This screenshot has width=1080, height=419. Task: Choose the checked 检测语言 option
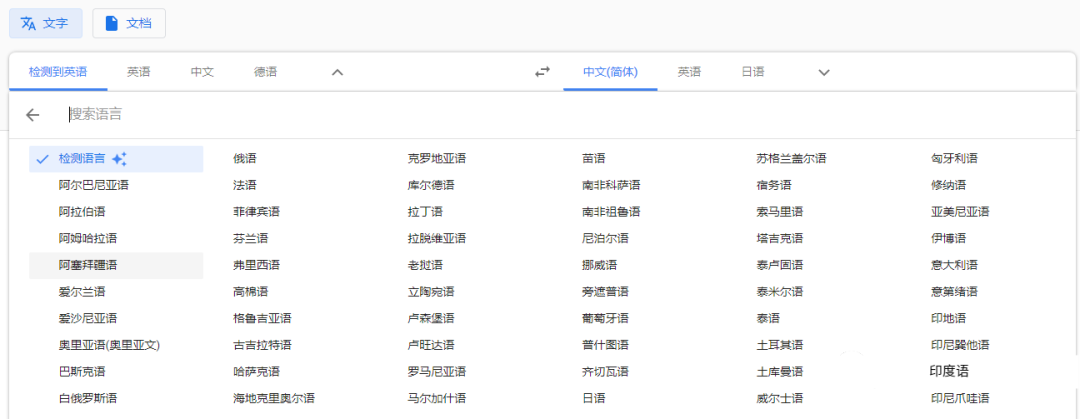[116, 159]
